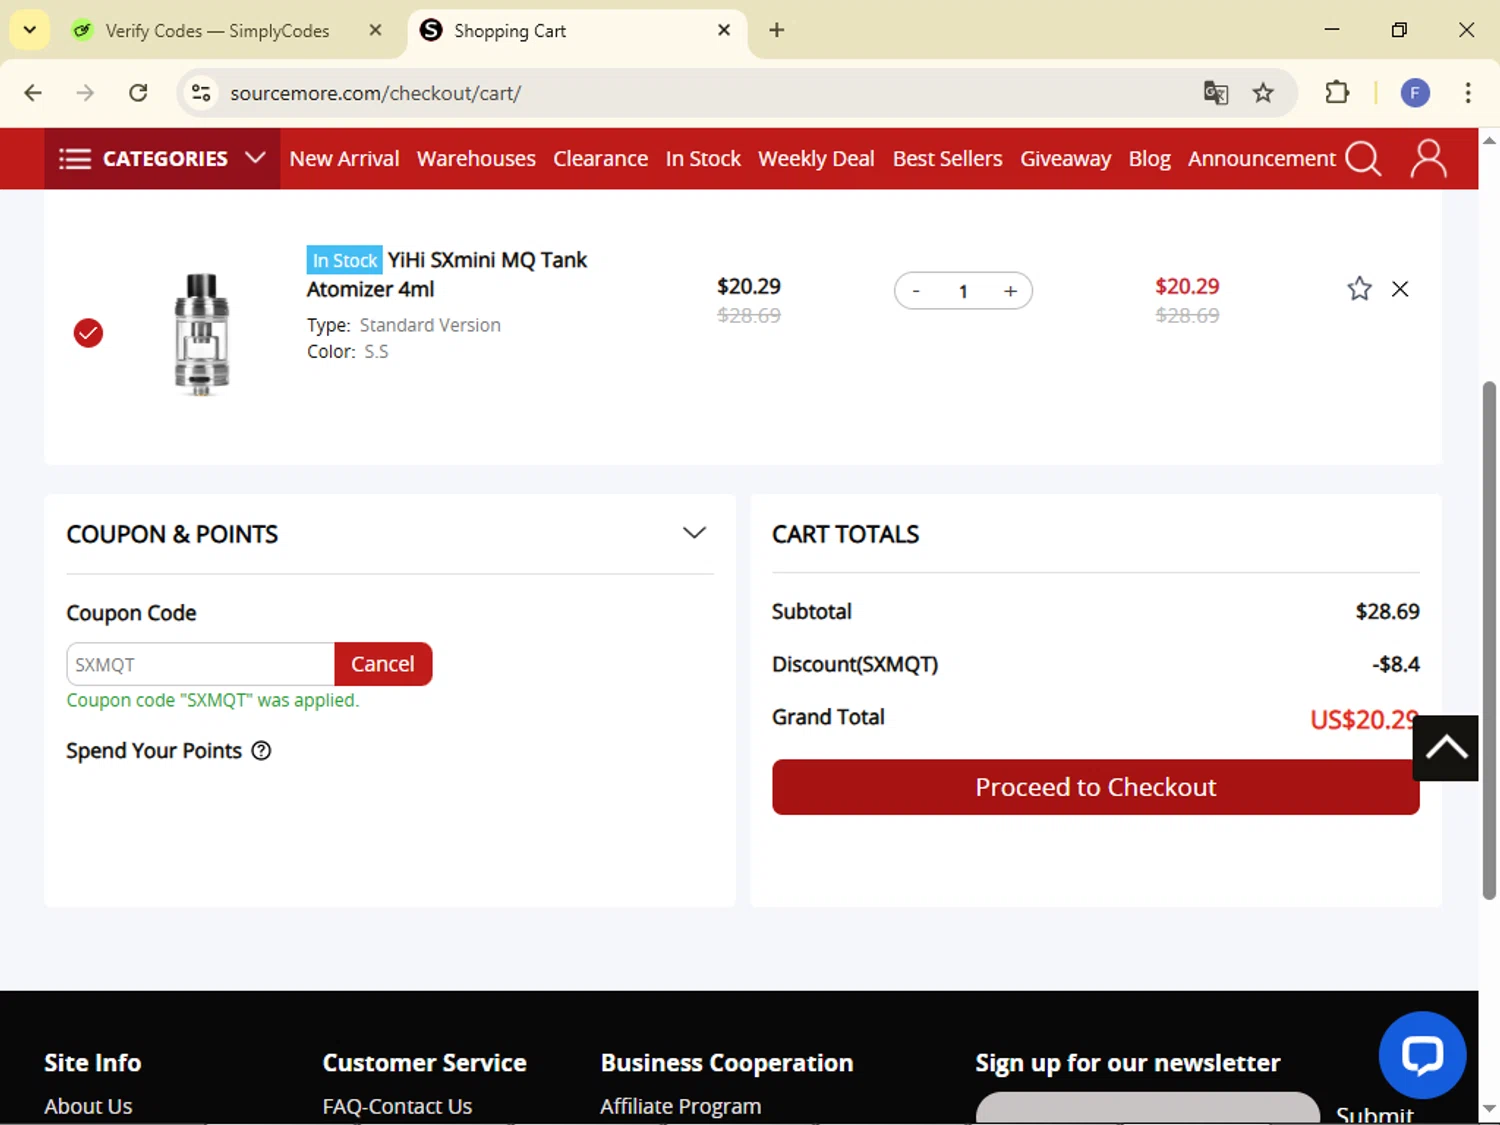This screenshot has width=1500, height=1125.
Task: Increase quantity with the plus button
Action: [x=1010, y=291]
